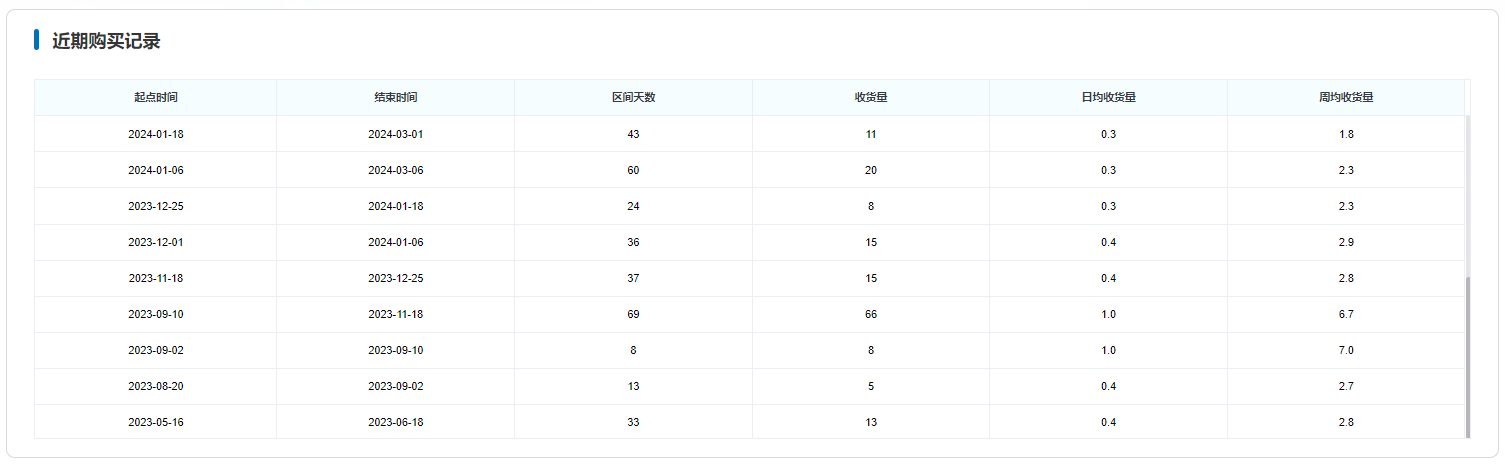Click the 日均收货量 column header
The height and width of the screenshot is (467, 1505).
[1109, 98]
